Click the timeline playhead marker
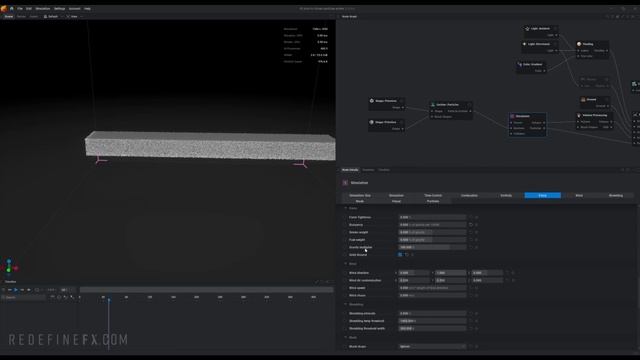This screenshot has height=360, width=640. pos(109,300)
